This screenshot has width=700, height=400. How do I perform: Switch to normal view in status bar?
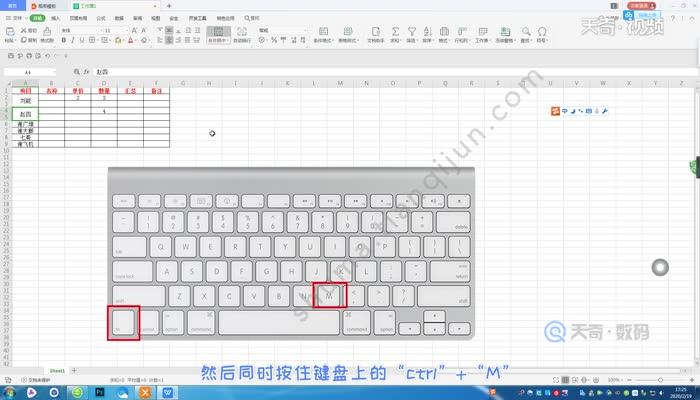point(565,380)
